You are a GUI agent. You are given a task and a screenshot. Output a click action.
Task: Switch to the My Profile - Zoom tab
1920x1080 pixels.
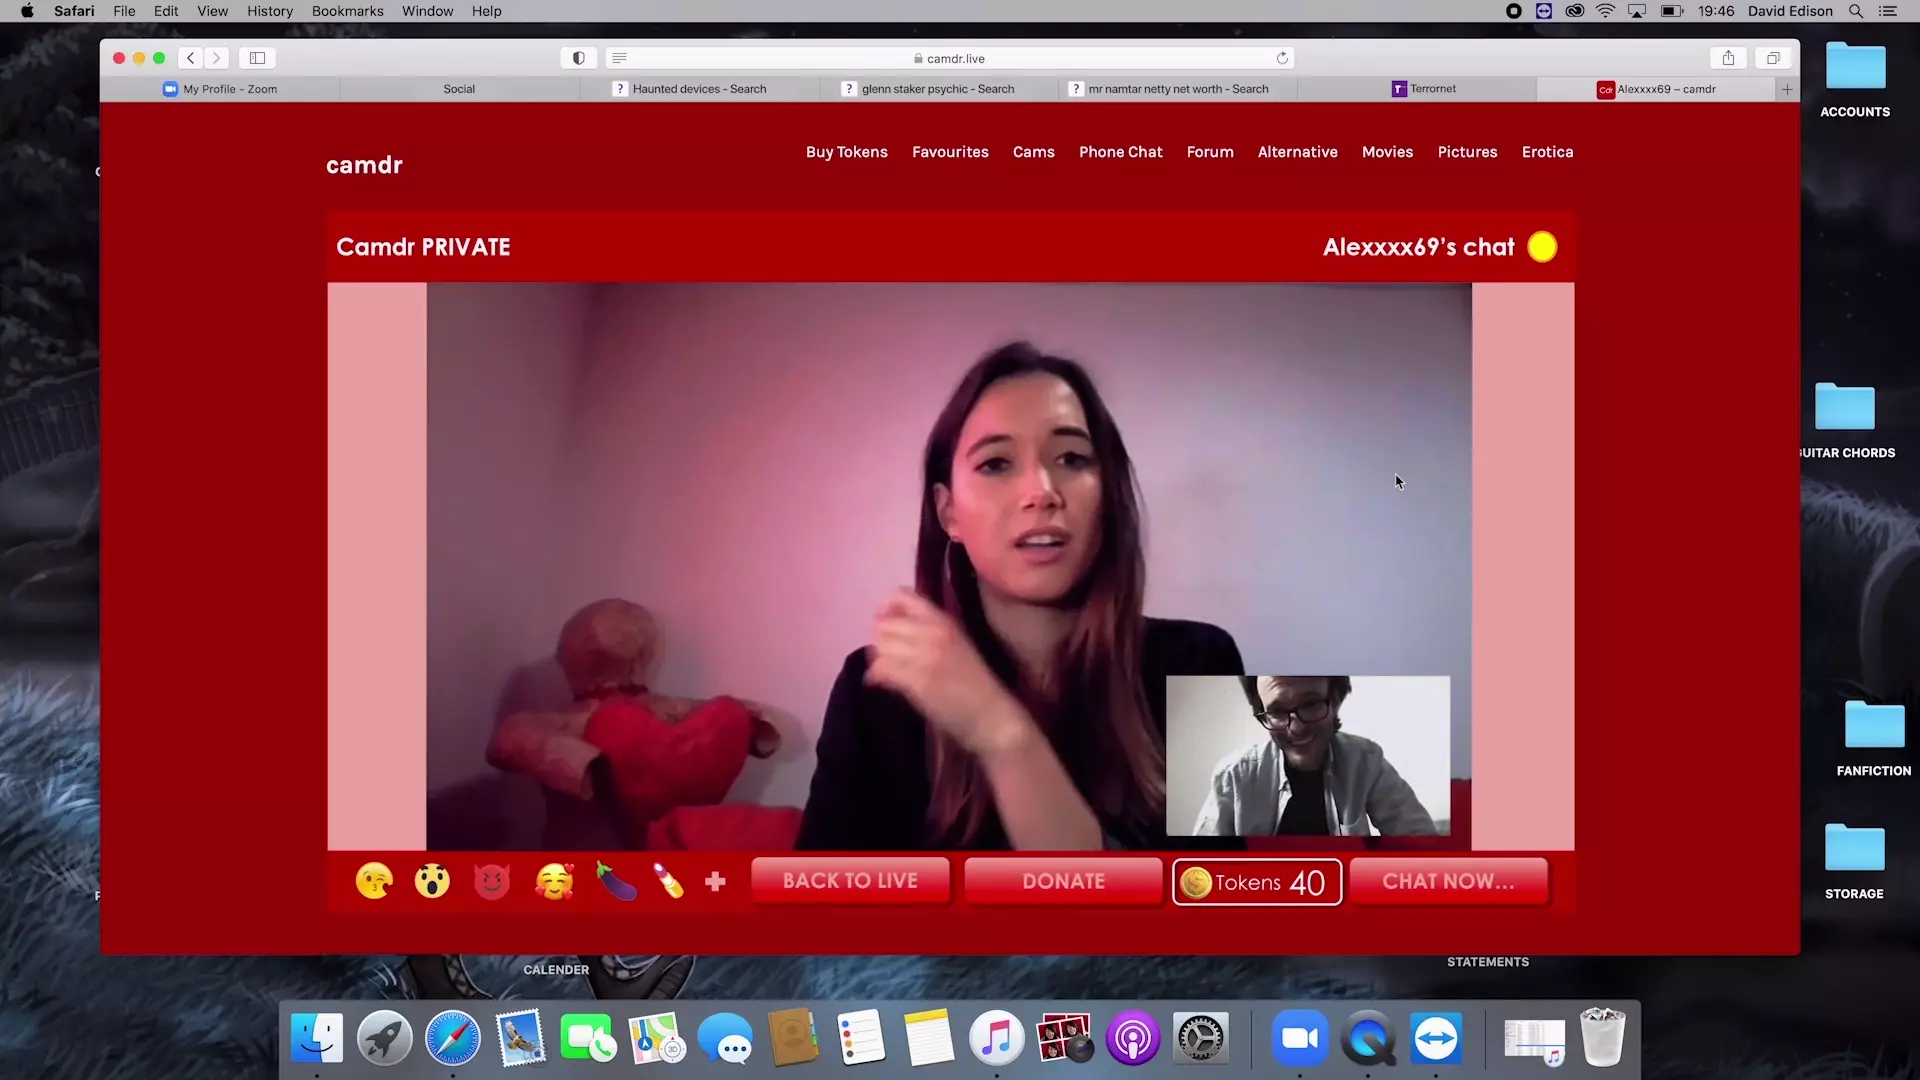point(220,89)
